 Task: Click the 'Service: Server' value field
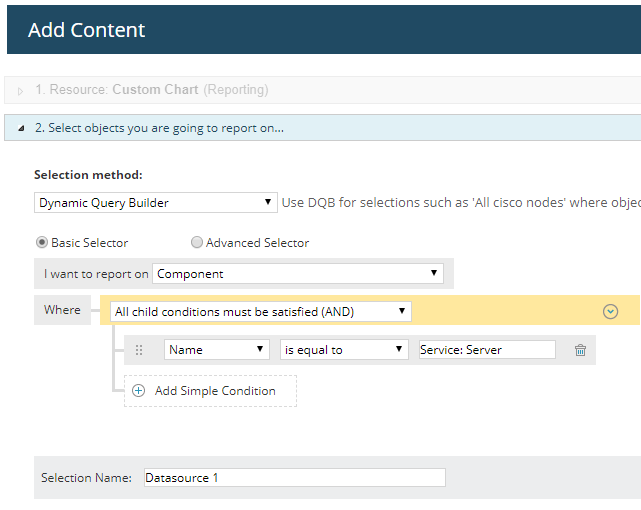click(x=487, y=350)
